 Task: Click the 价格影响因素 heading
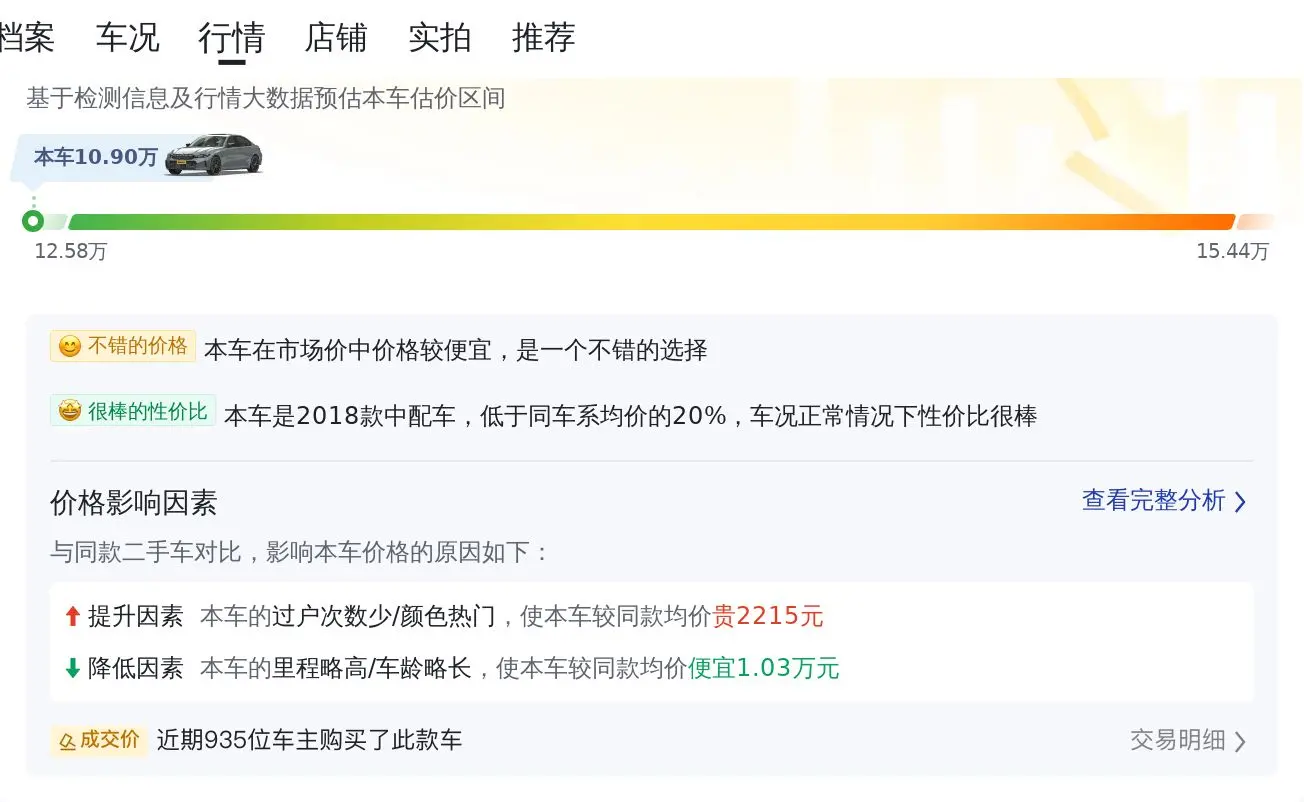click(134, 503)
